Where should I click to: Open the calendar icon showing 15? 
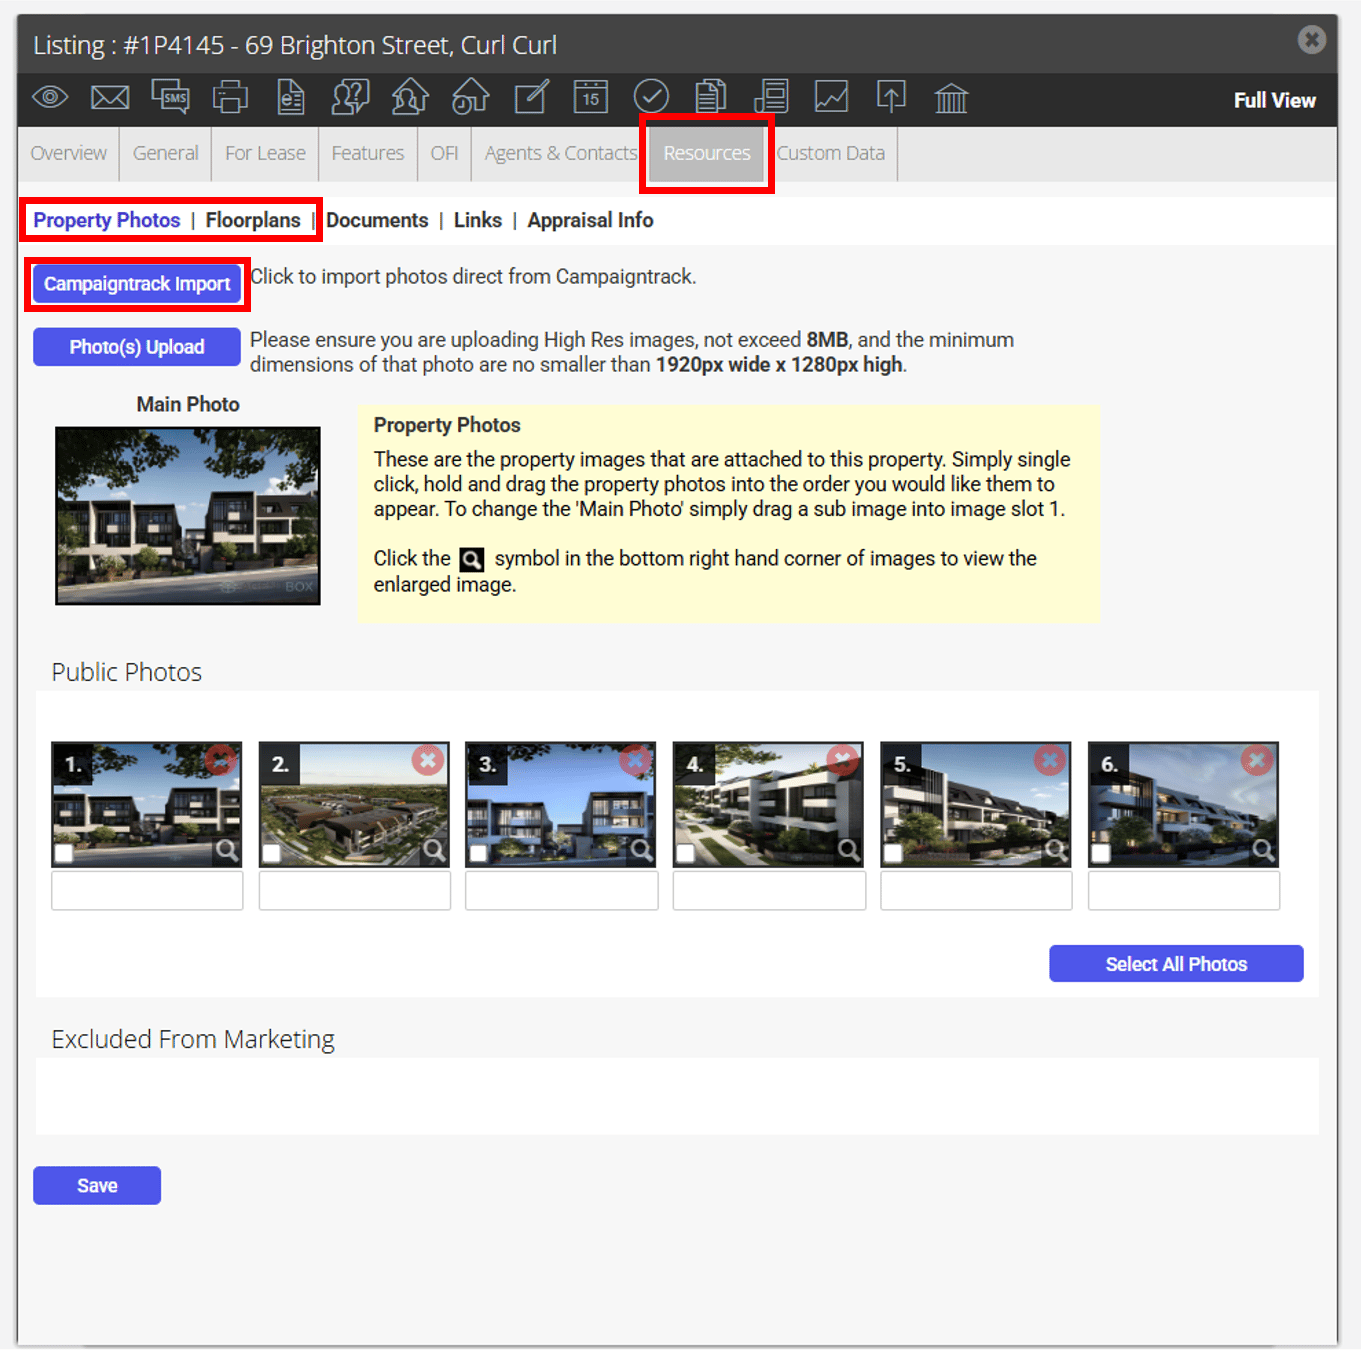[x=591, y=96]
